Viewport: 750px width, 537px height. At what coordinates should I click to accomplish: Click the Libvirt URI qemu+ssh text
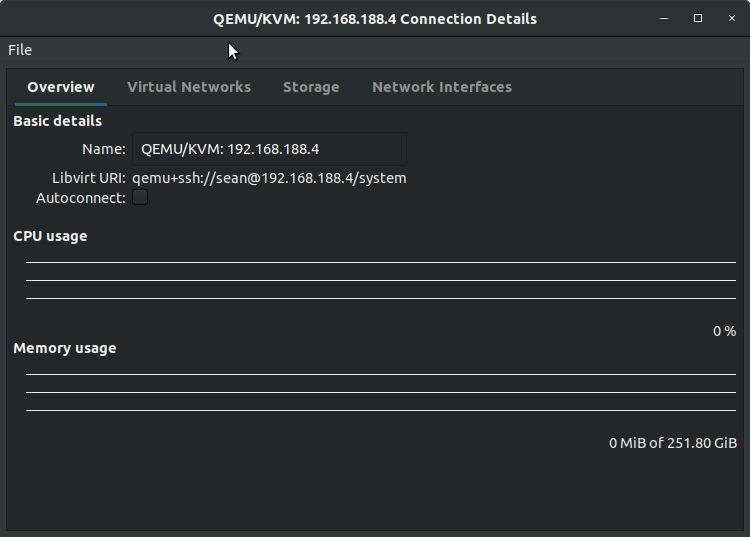pos(269,178)
